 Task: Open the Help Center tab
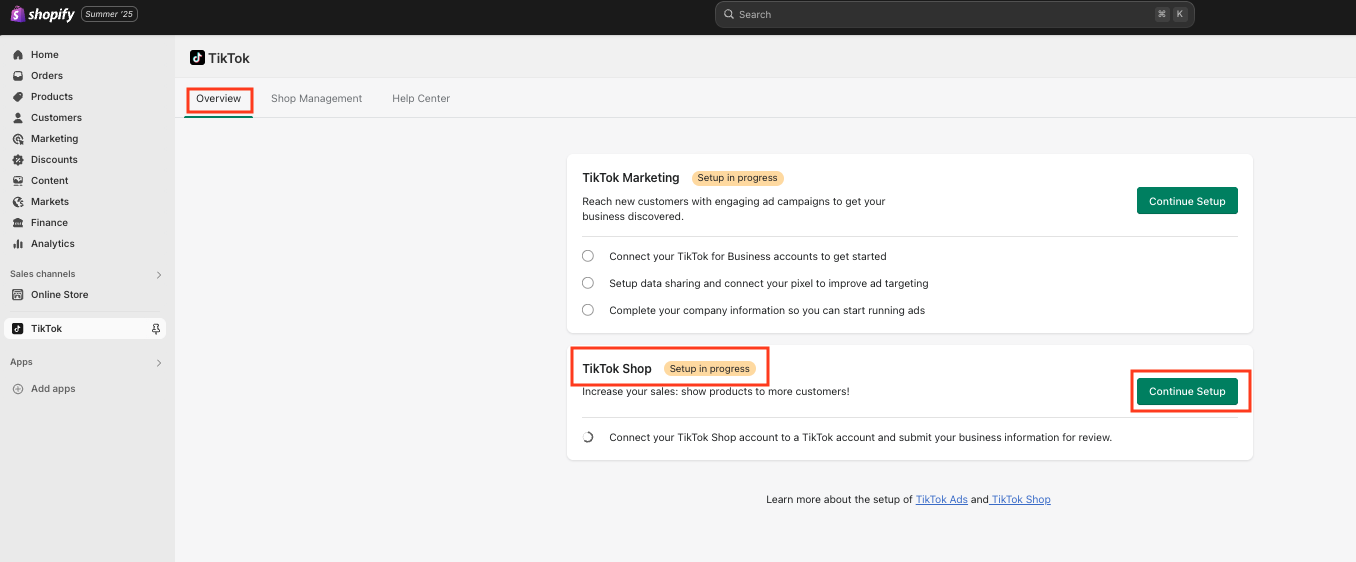click(421, 99)
